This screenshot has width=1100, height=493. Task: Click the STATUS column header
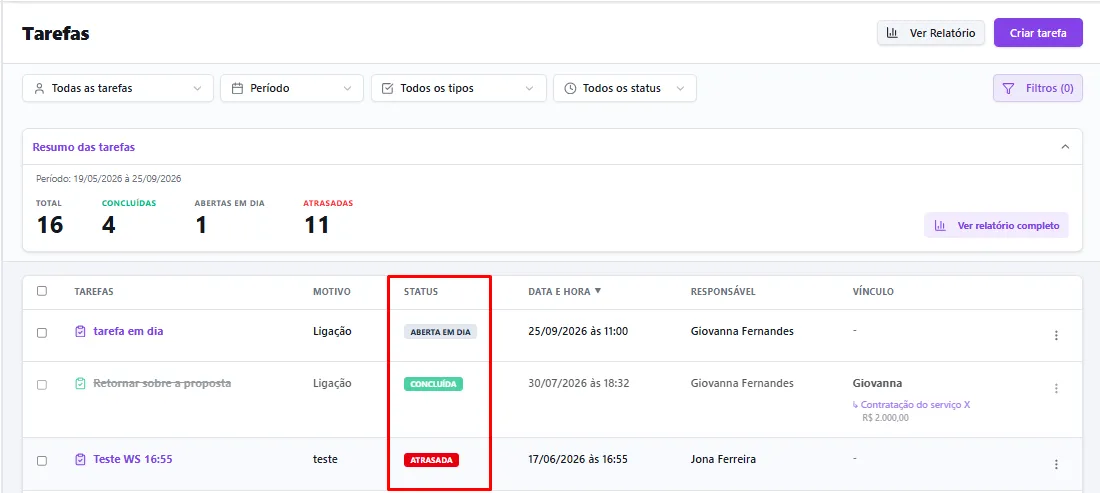coord(421,291)
